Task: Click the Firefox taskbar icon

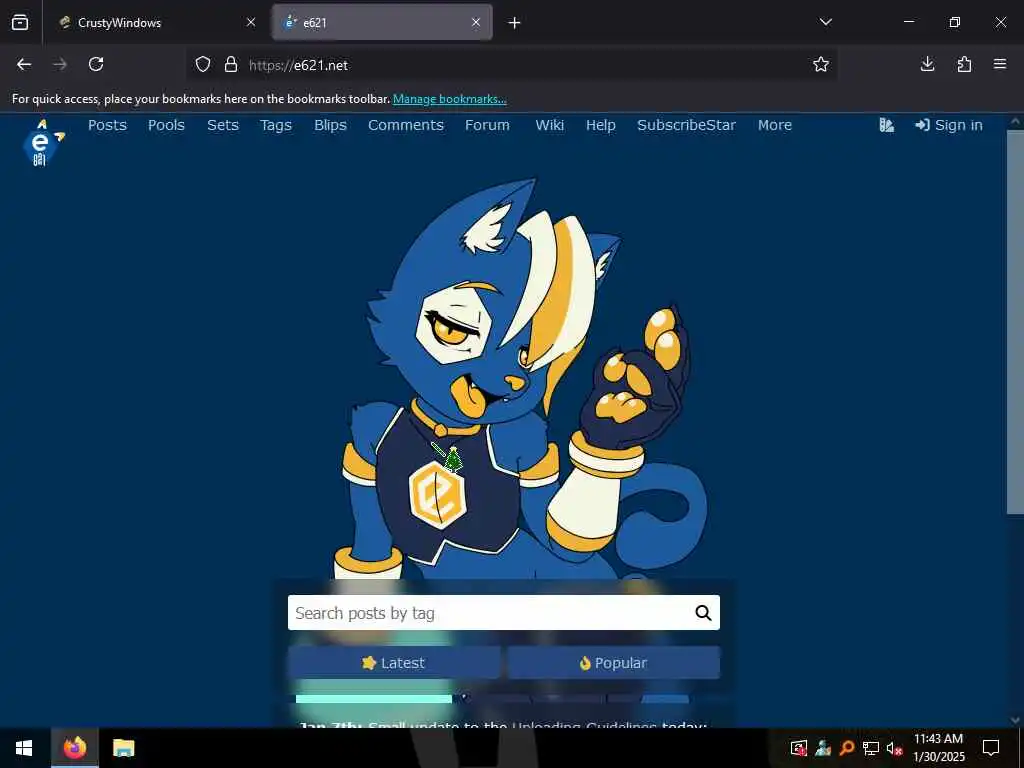Action: tap(74, 748)
